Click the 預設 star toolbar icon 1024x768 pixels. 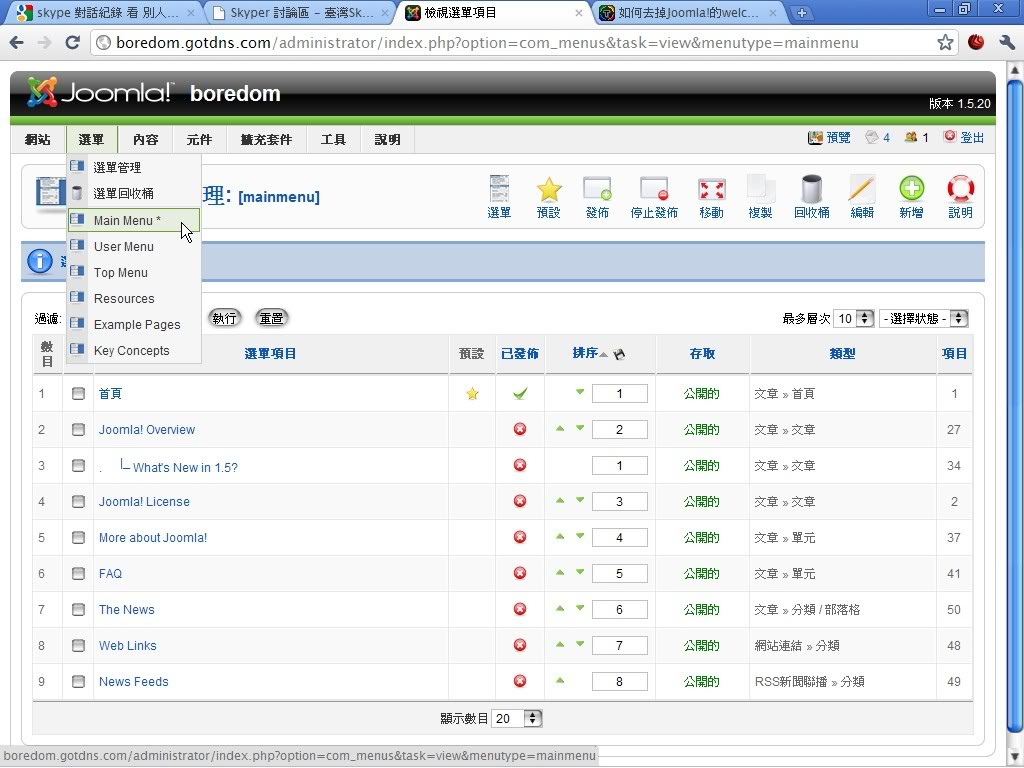tap(549, 197)
